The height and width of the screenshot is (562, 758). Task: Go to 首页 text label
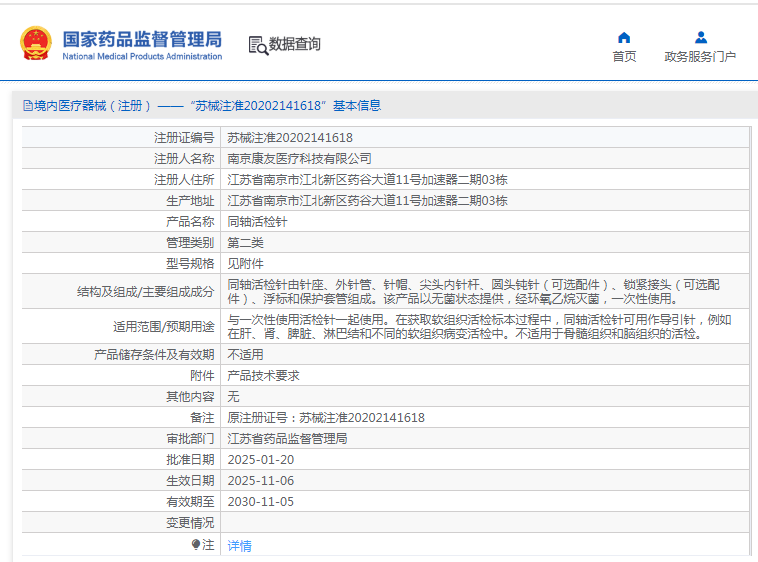tap(624, 57)
